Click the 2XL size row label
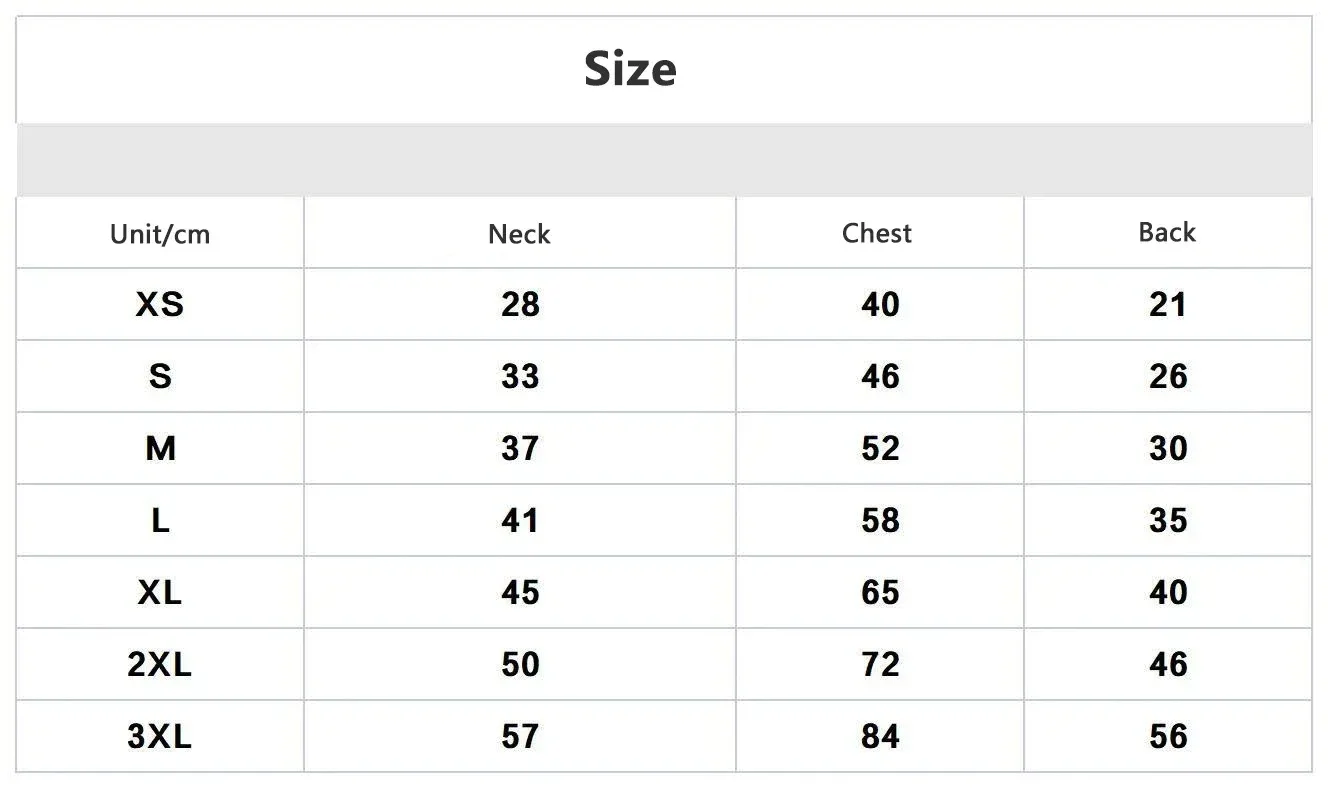The height and width of the screenshot is (788, 1328). point(160,664)
